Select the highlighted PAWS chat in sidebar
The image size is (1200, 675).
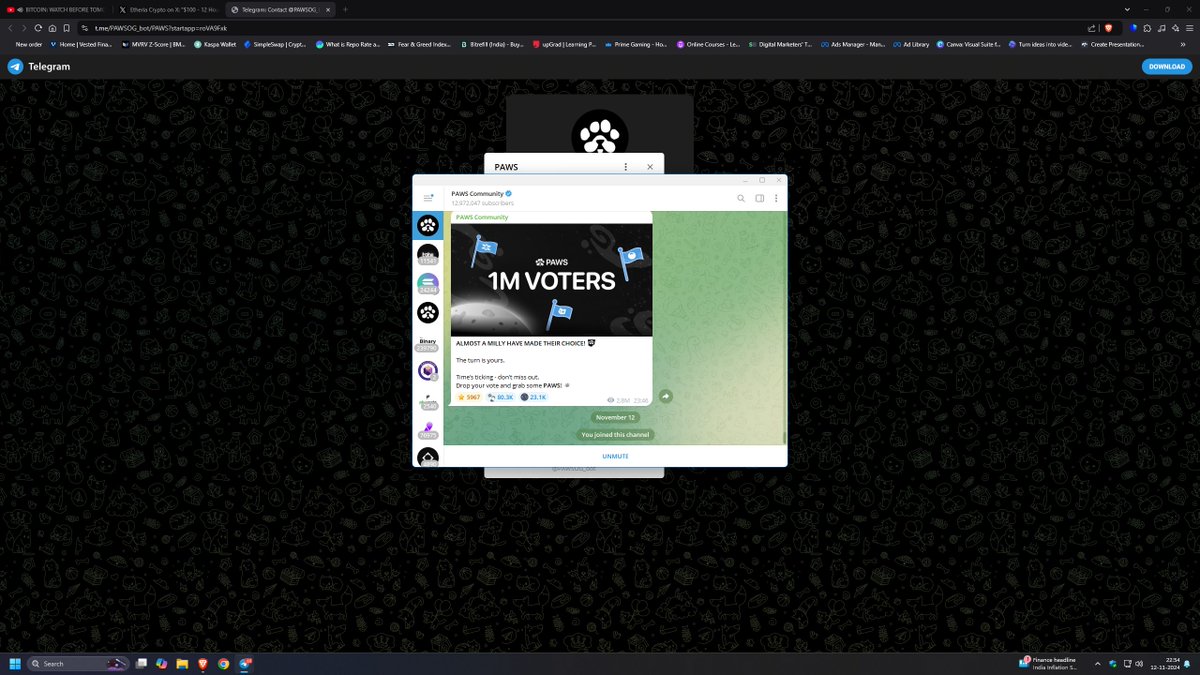tap(427, 225)
